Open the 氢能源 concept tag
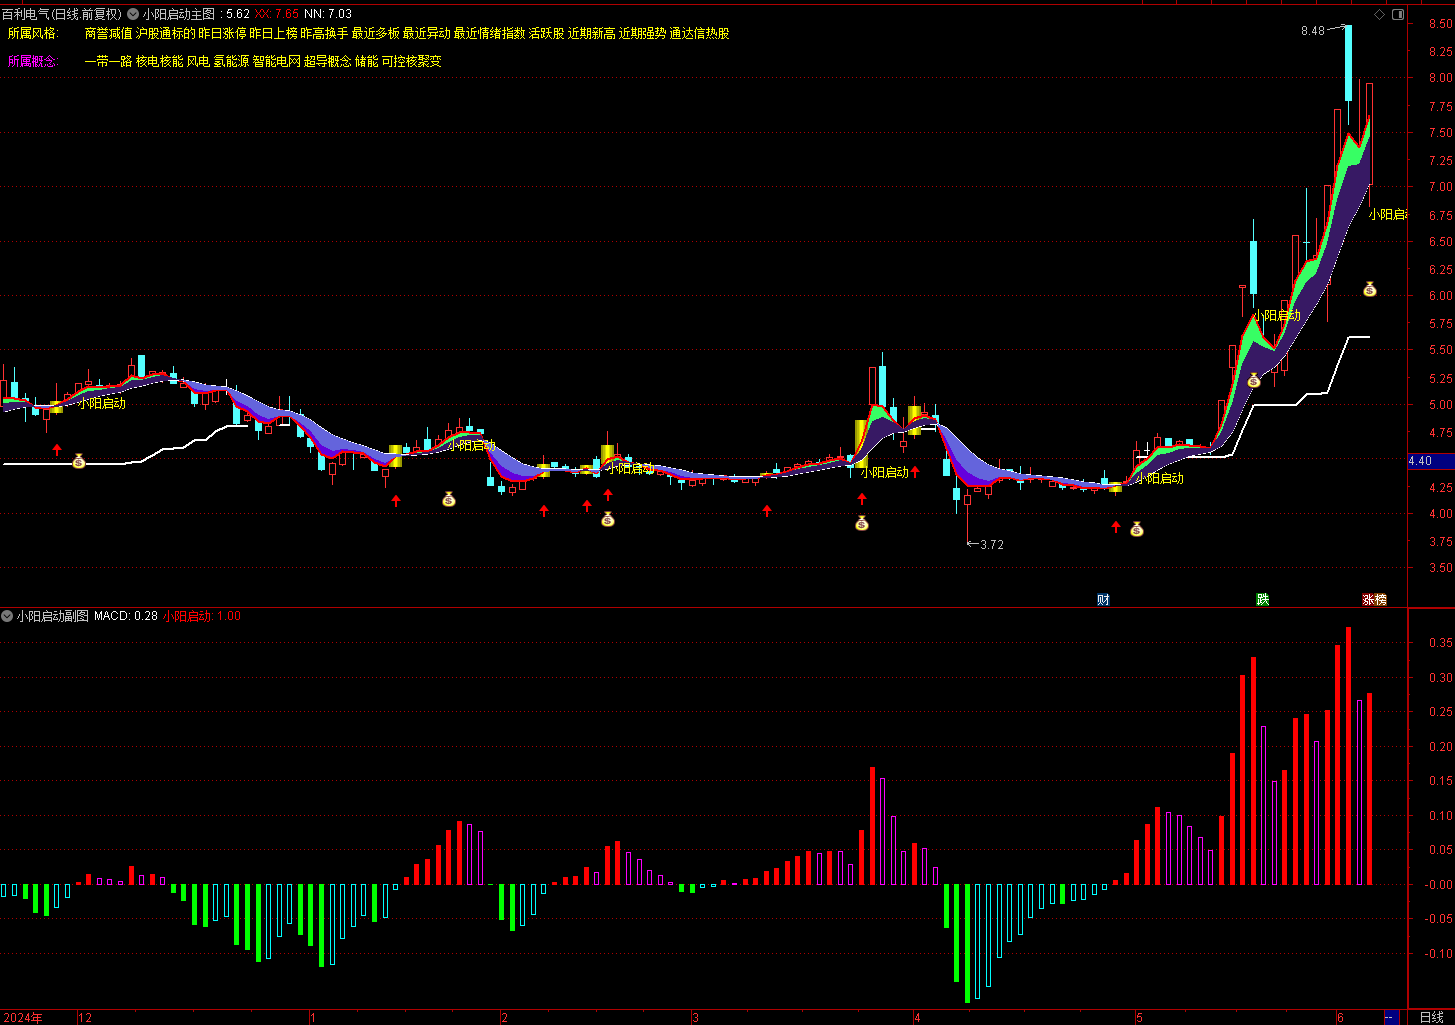The image size is (1455, 1025). pyautogui.click(x=231, y=61)
